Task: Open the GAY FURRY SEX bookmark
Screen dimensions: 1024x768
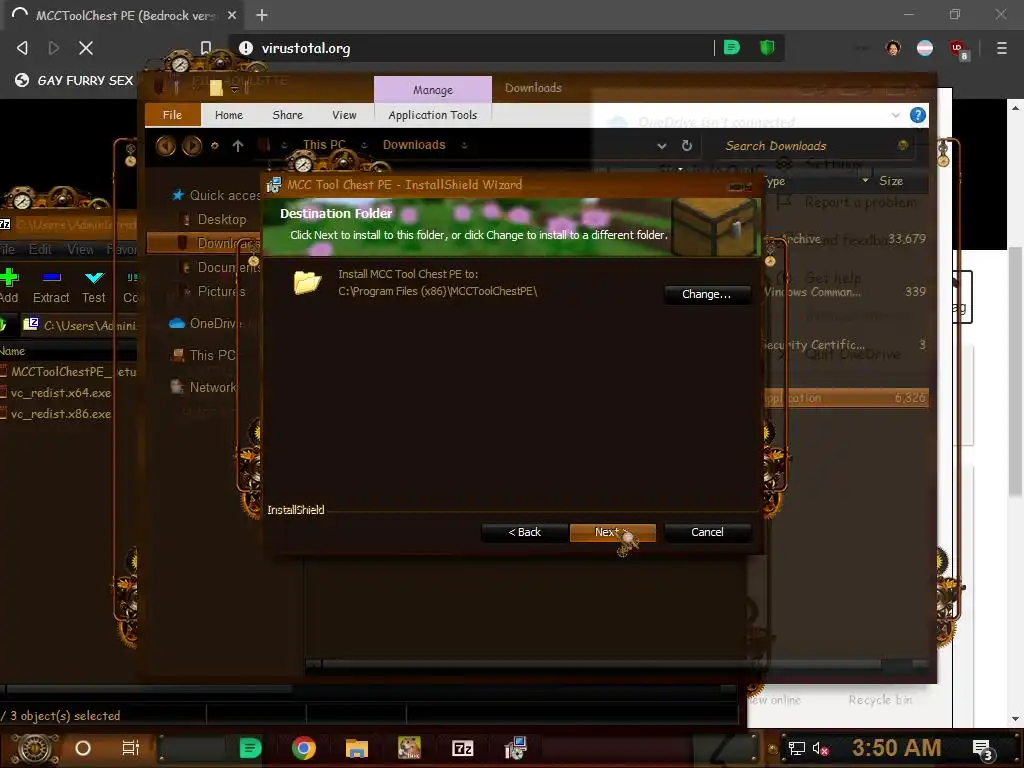Action: coord(74,80)
